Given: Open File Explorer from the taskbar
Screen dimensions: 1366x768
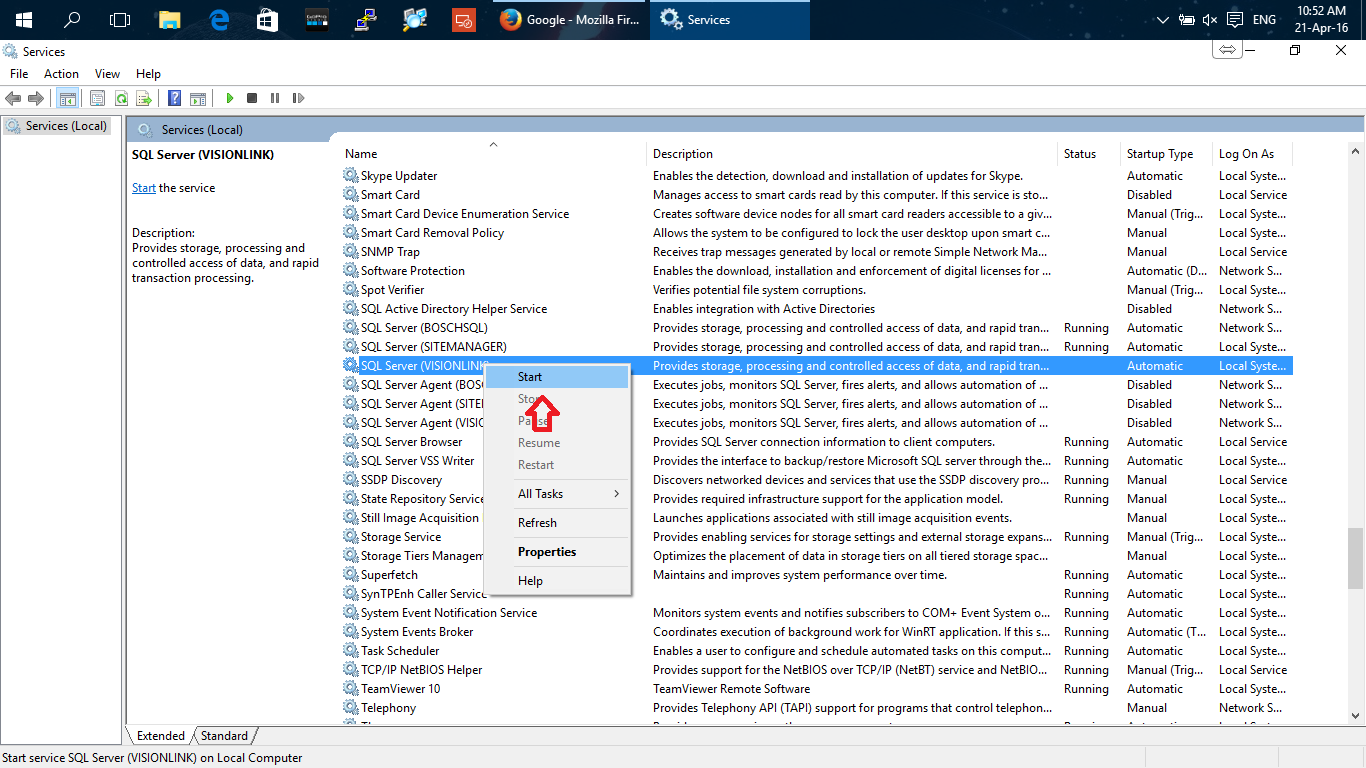Looking at the screenshot, I should pyautogui.click(x=170, y=20).
